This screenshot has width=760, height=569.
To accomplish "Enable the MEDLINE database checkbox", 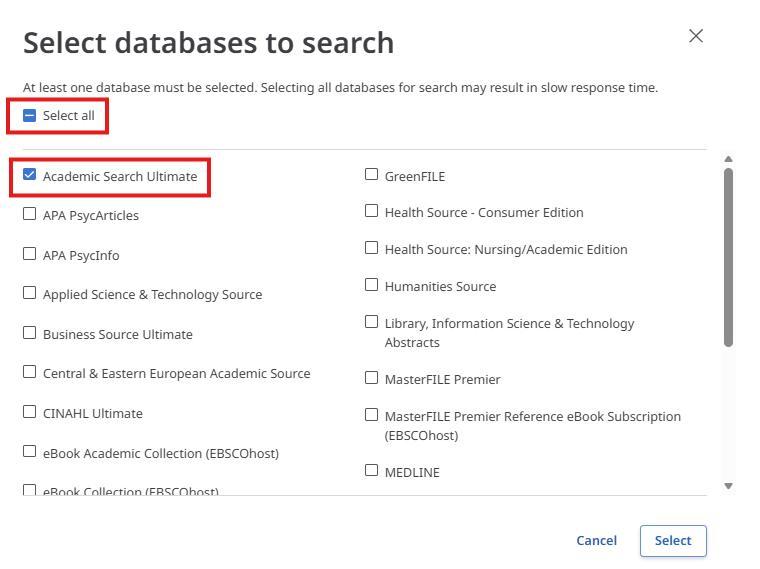I will [372, 471].
